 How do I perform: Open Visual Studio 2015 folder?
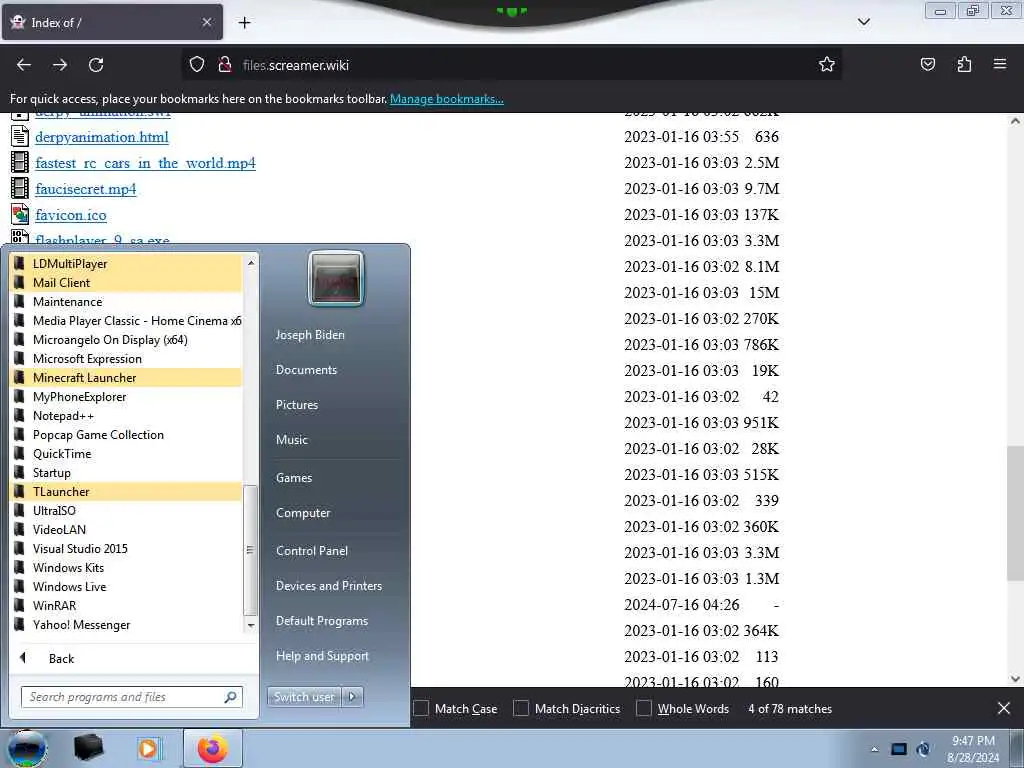pos(127,548)
